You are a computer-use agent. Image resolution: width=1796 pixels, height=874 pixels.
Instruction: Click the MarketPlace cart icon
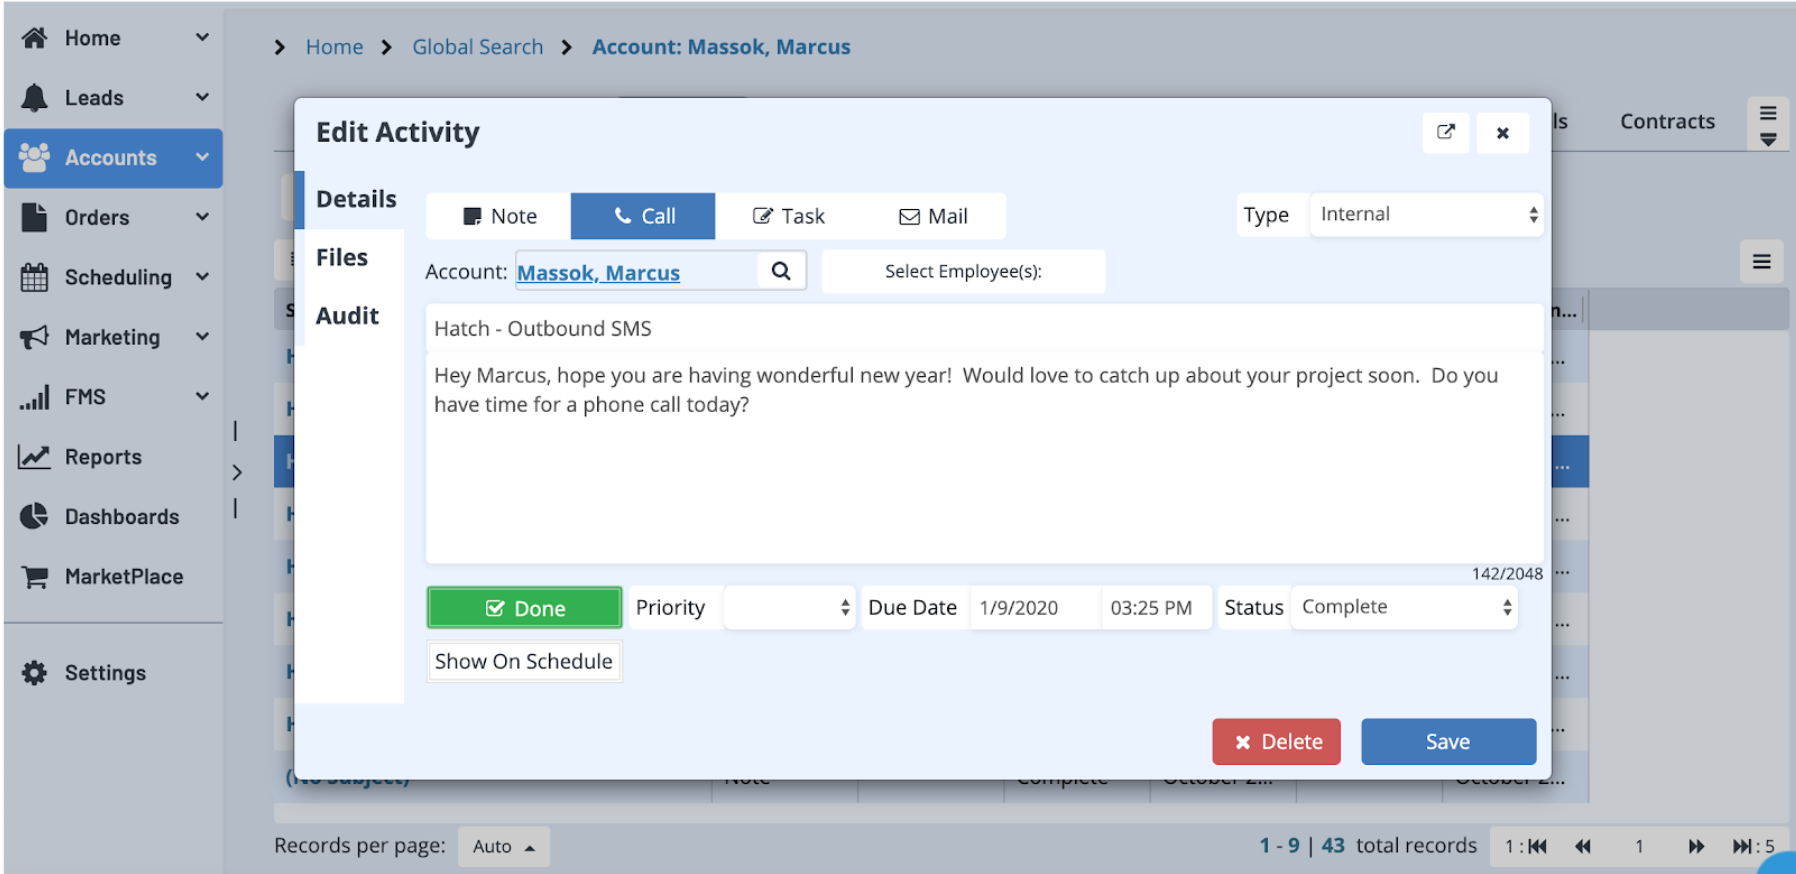pyautogui.click(x=34, y=577)
